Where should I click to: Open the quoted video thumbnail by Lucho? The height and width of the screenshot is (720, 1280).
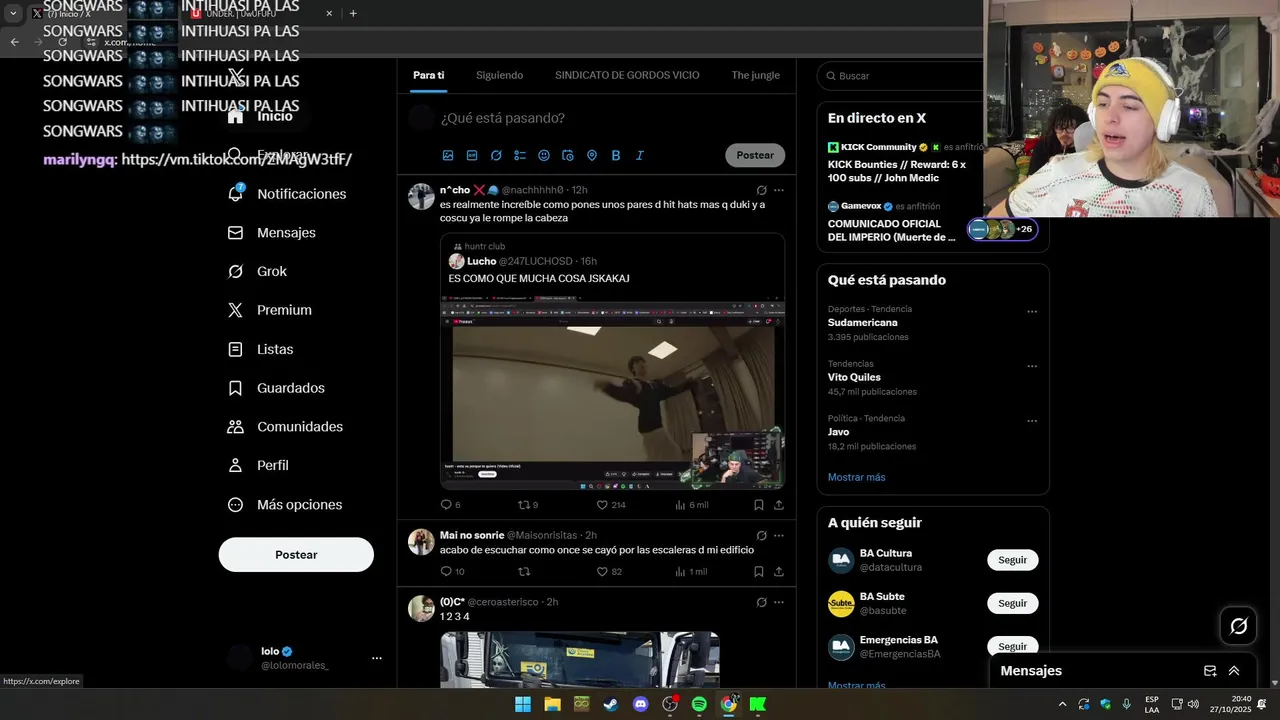[x=612, y=393]
